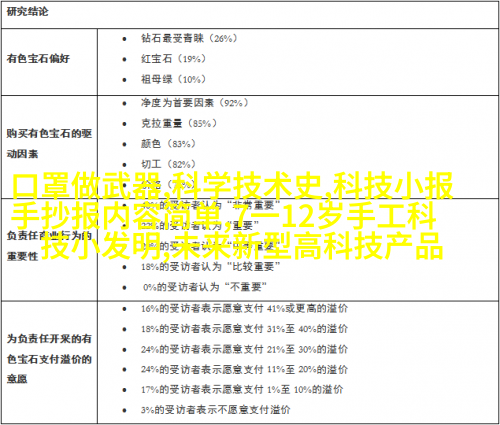
Task: Click the 3%的受访者表示不愿意支付溢价 line
Action: click(x=215, y=410)
